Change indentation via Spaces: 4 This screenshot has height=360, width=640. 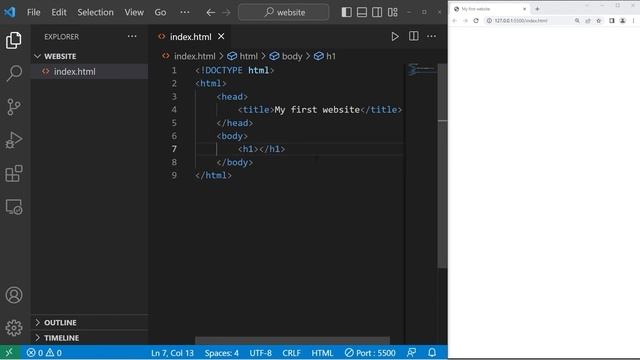[222, 353]
